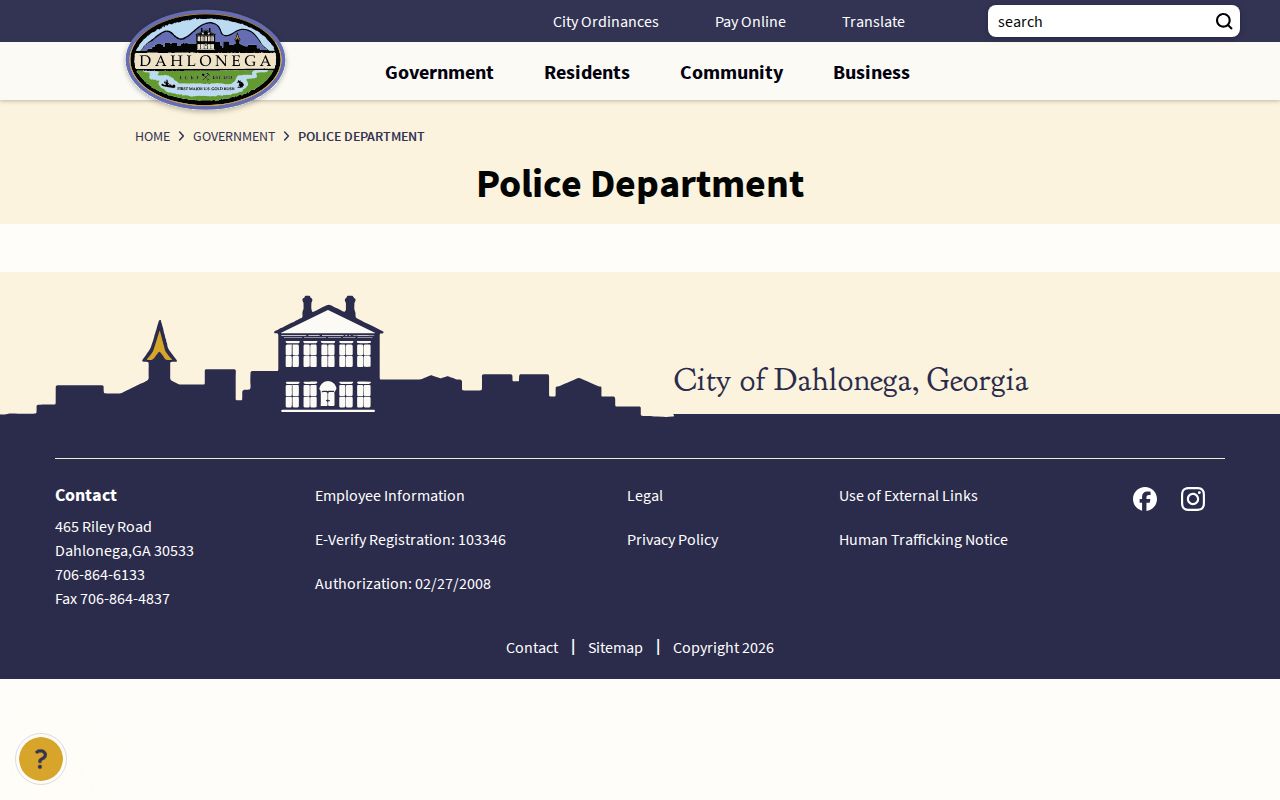This screenshot has width=1280, height=800.
Task: Click Authorization: 02/27/2008 text
Action: coord(403,583)
